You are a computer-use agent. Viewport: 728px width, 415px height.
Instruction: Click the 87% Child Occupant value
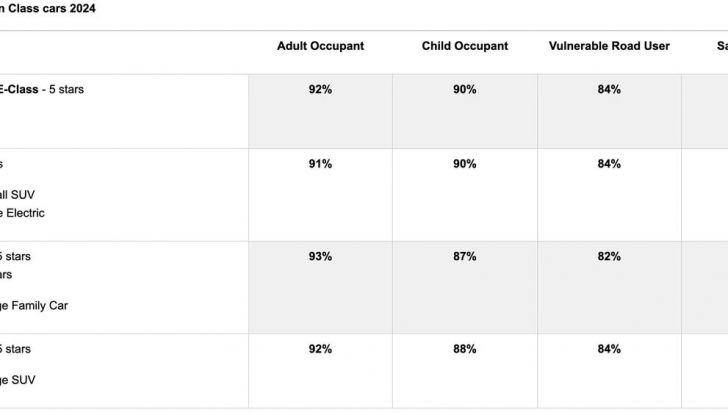click(x=464, y=257)
